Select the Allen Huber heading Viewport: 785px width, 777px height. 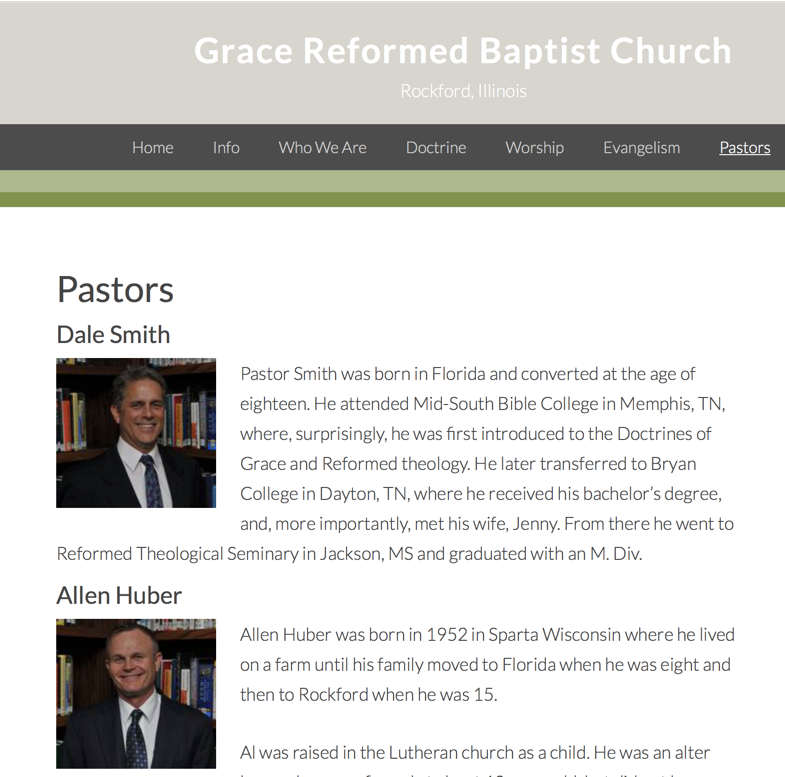[119, 596]
